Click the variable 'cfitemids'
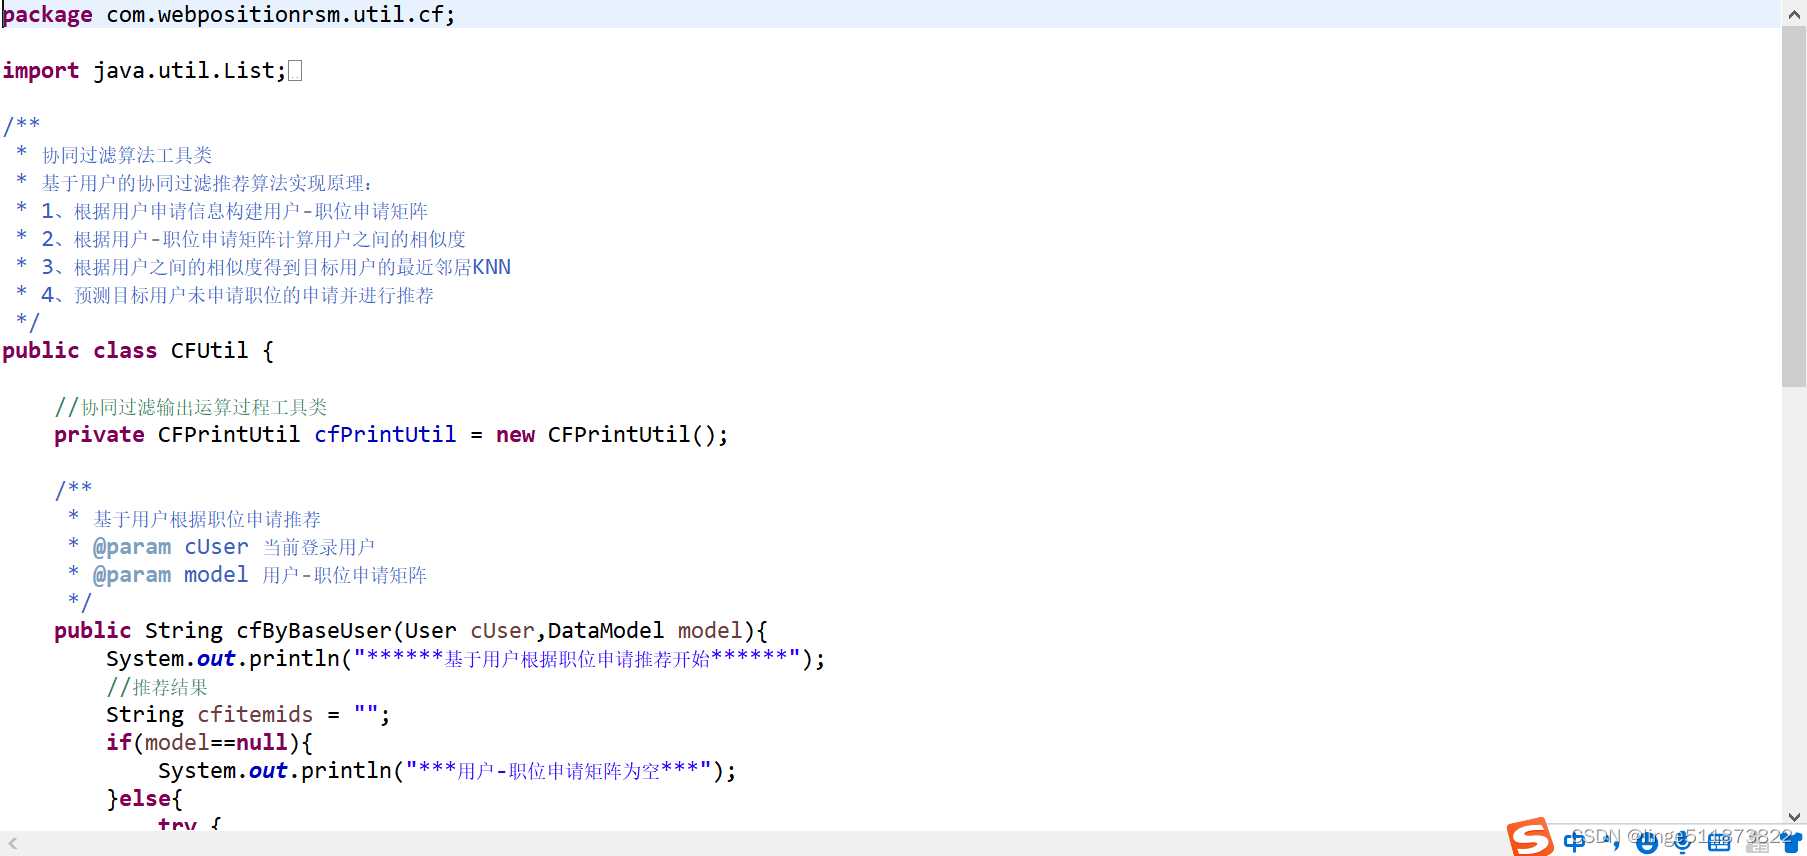This screenshot has height=856, width=1807. click(x=255, y=715)
